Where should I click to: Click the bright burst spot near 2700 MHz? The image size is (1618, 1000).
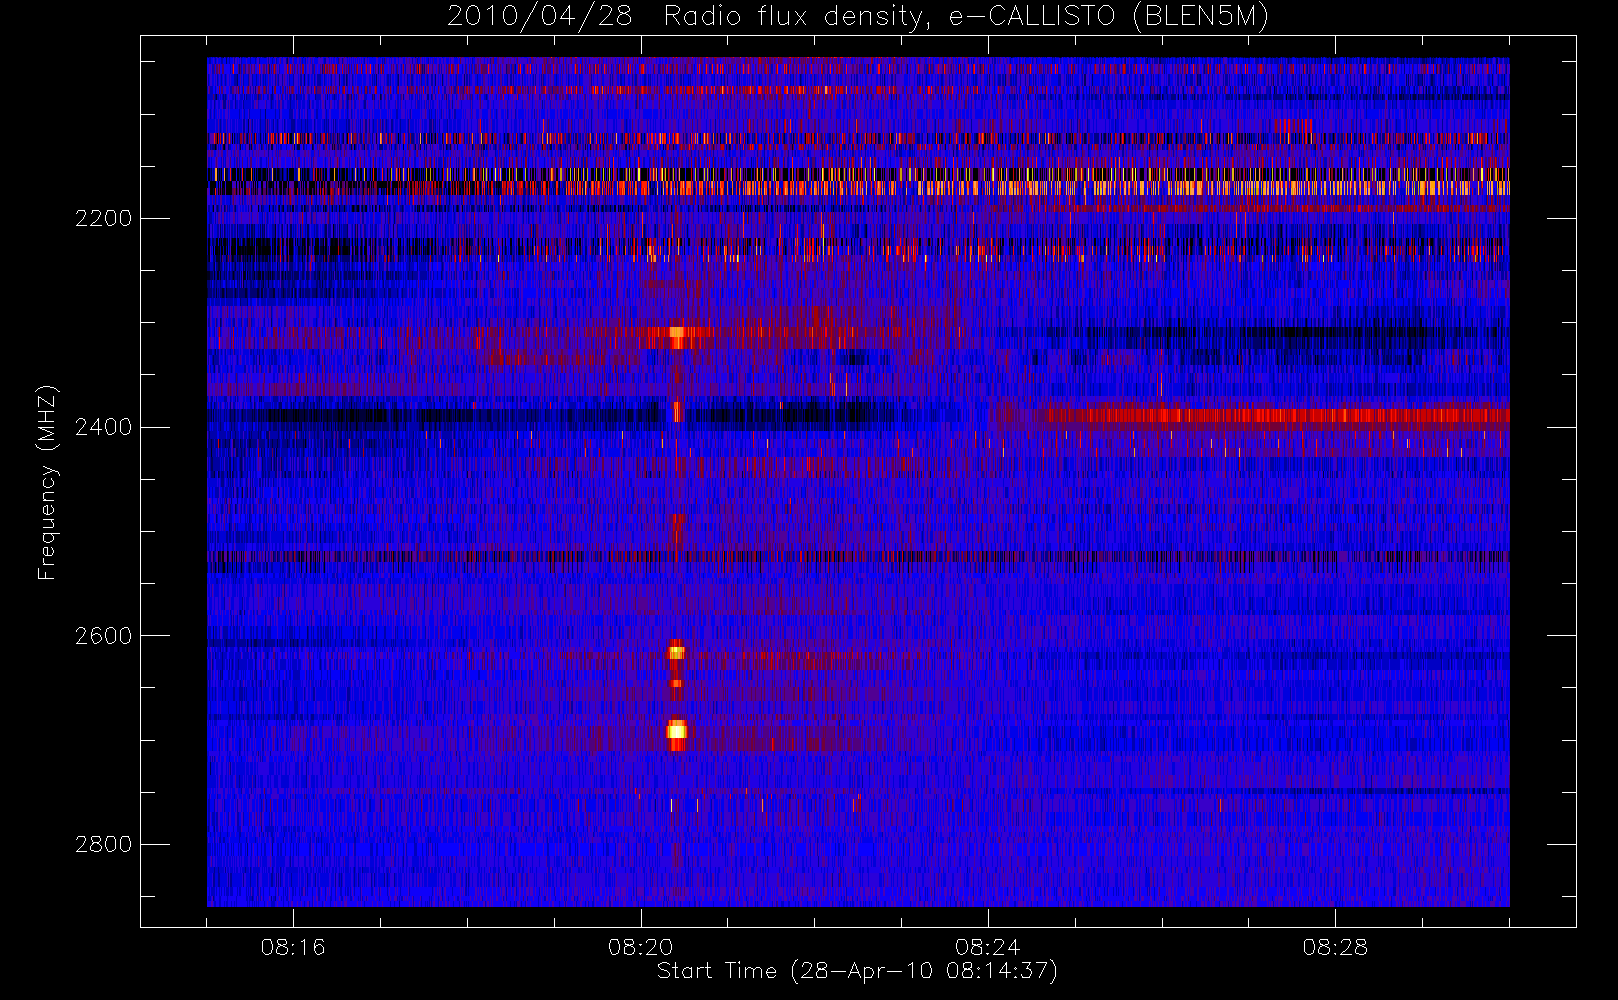click(677, 732)
